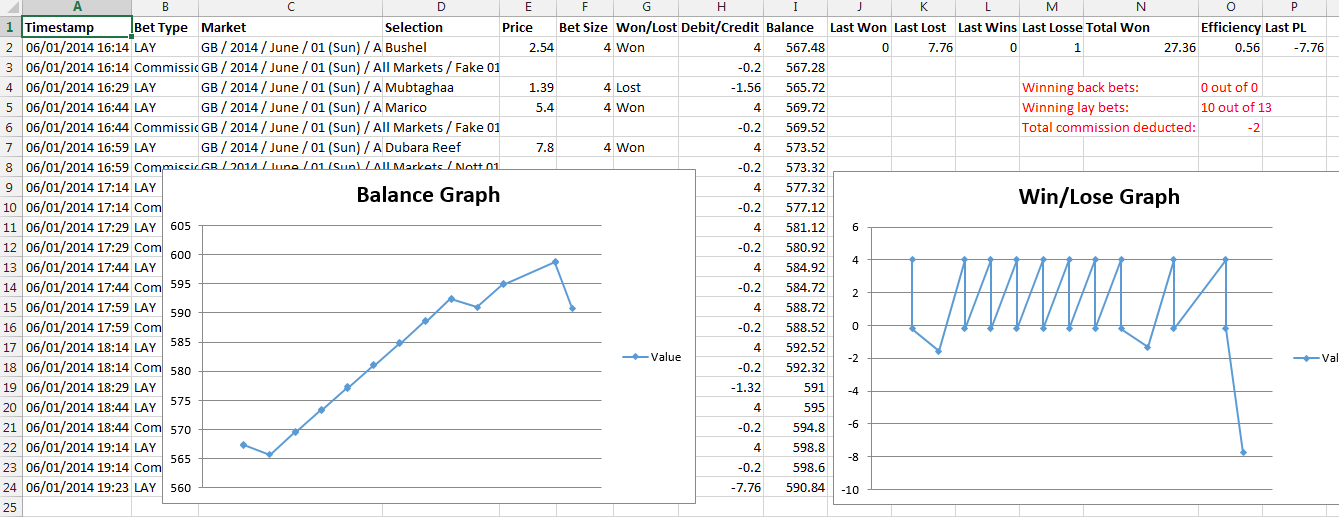Click the 10 out of 13 value
The height and width of the screenshot is (517, 1339).
point(1236,107)
